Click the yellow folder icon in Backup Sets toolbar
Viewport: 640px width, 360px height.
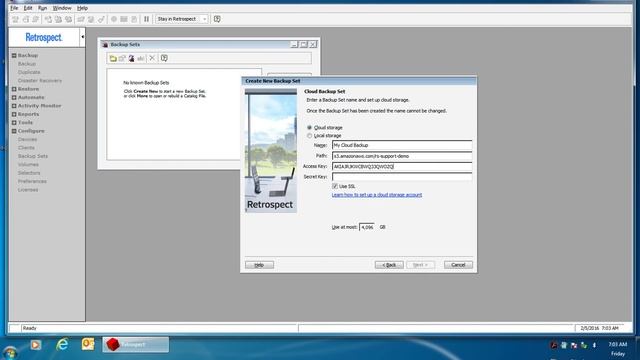(x=113, y=58)
